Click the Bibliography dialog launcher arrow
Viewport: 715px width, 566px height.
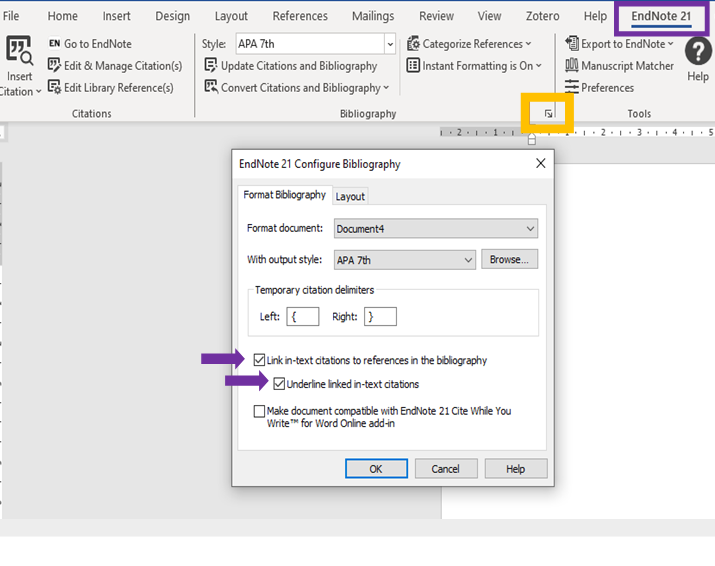point(548,114)
